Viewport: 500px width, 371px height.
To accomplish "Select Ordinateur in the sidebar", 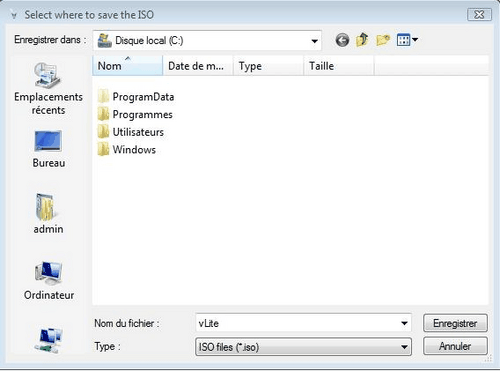I will [x=49, y=280].
